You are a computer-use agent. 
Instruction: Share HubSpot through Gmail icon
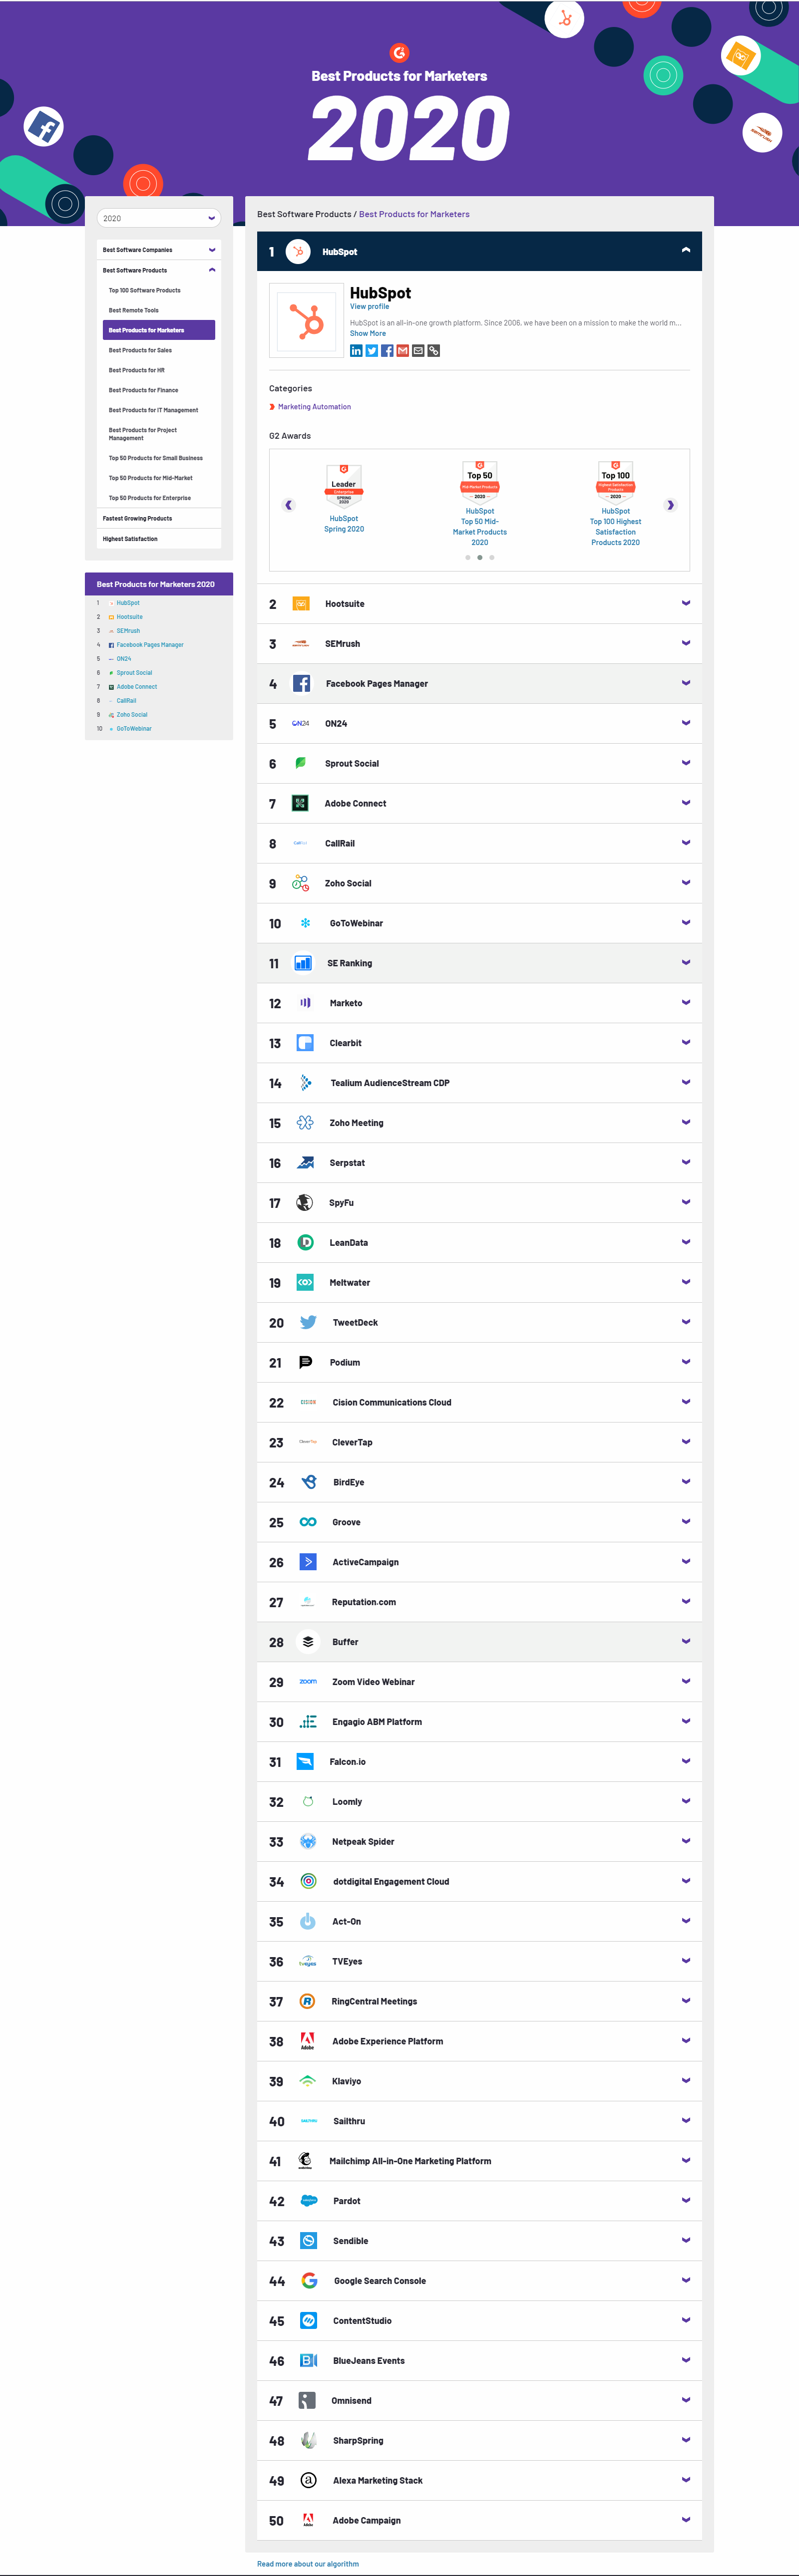coord(403,350)
